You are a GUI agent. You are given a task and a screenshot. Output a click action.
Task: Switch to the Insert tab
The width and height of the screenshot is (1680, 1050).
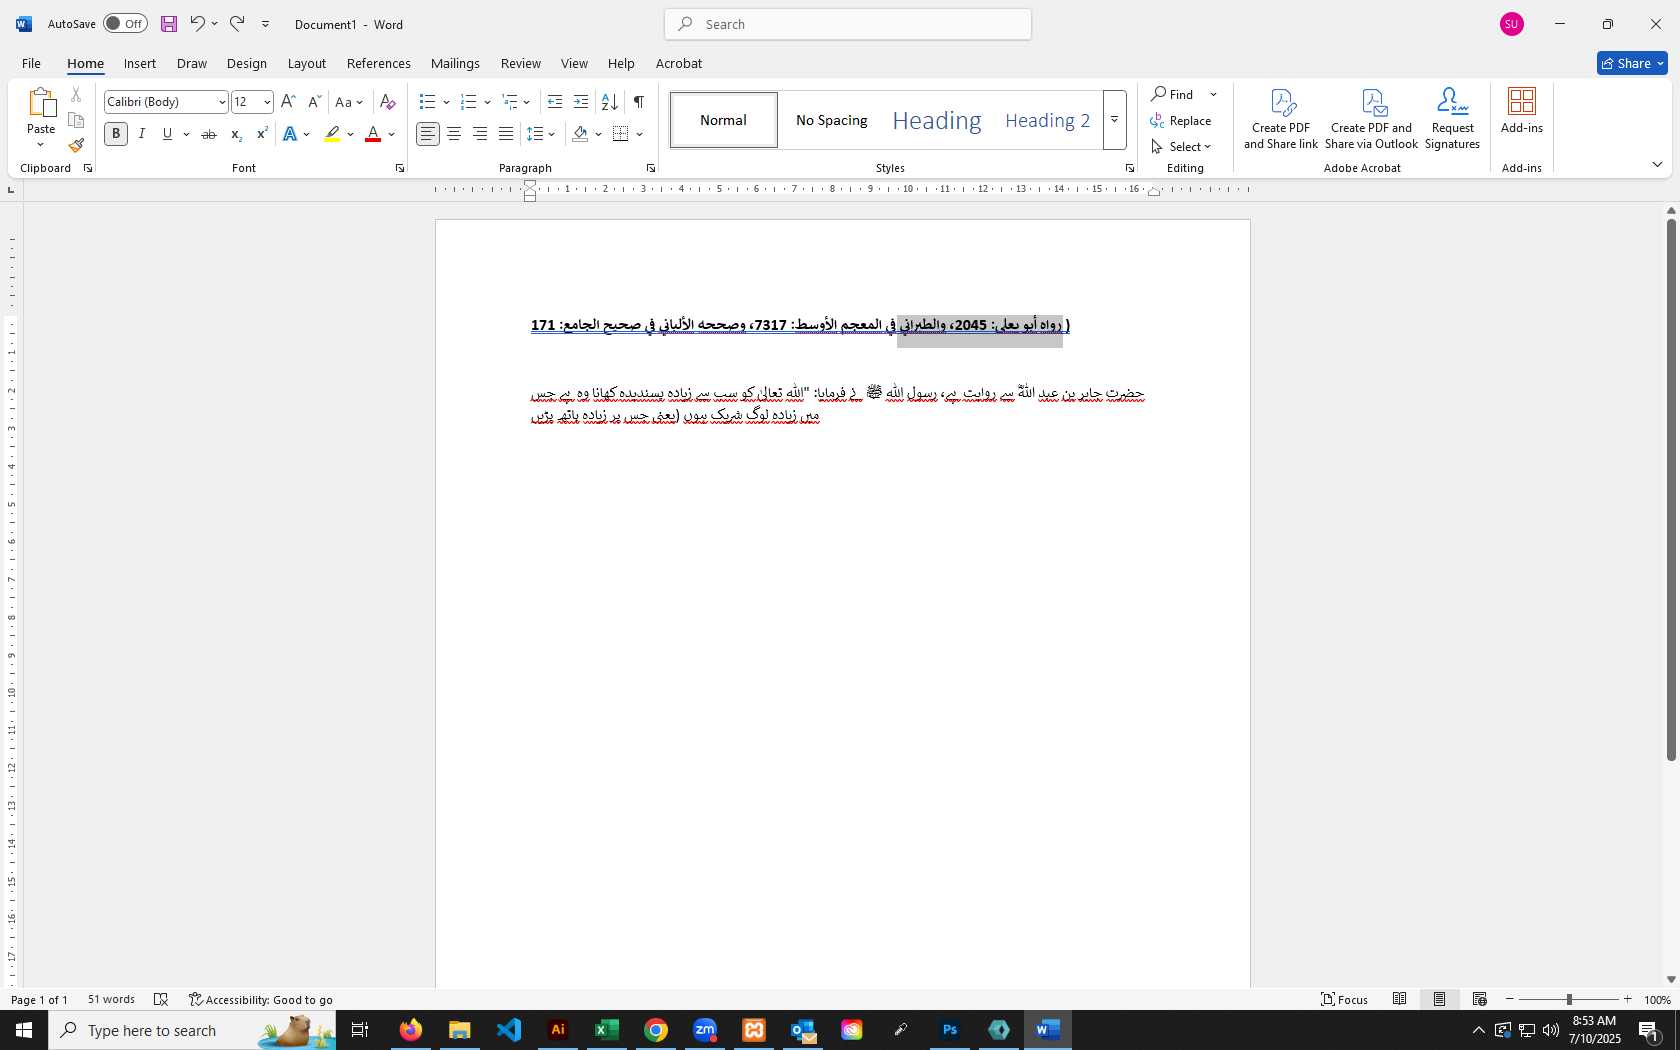coord(140,63)
